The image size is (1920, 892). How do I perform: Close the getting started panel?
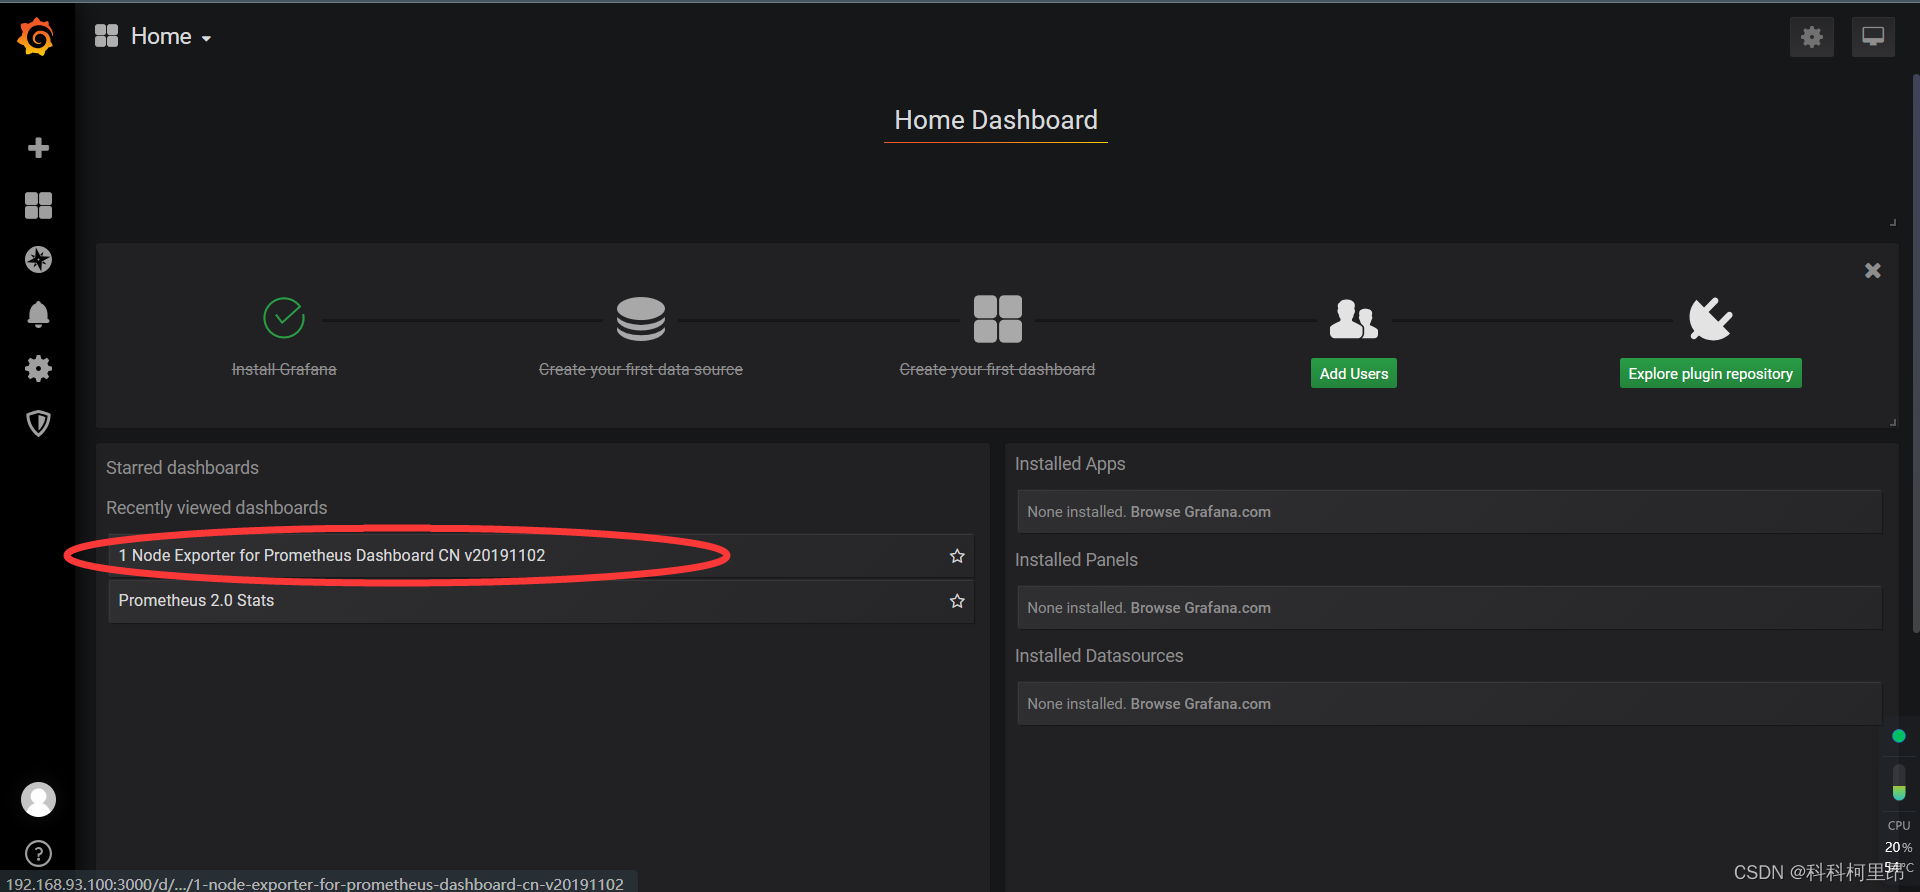[x=1873, y=271]
